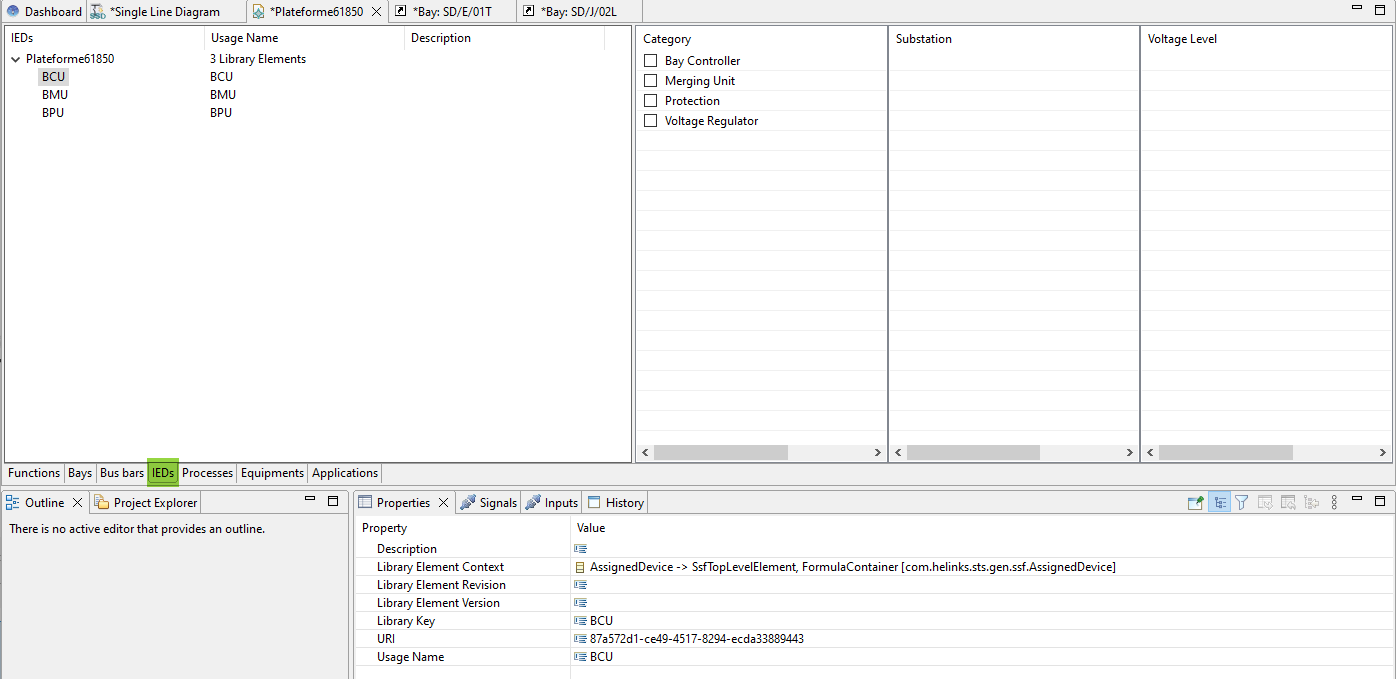Click the Library Element Context value icon
Image resolution: width=1396 pixels, height=679 pixels.
coord(580,567)
